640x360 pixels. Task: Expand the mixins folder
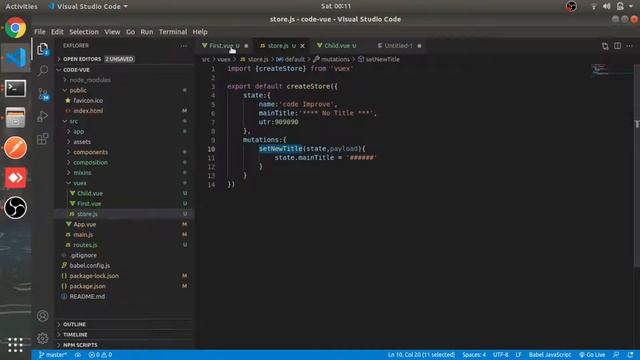(124, 173)
